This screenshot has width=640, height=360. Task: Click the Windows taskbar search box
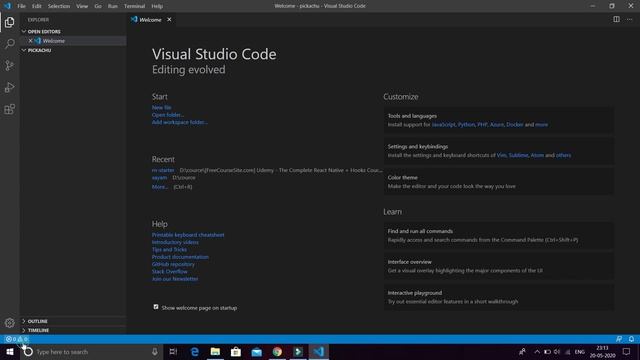[x=91, y=351]
